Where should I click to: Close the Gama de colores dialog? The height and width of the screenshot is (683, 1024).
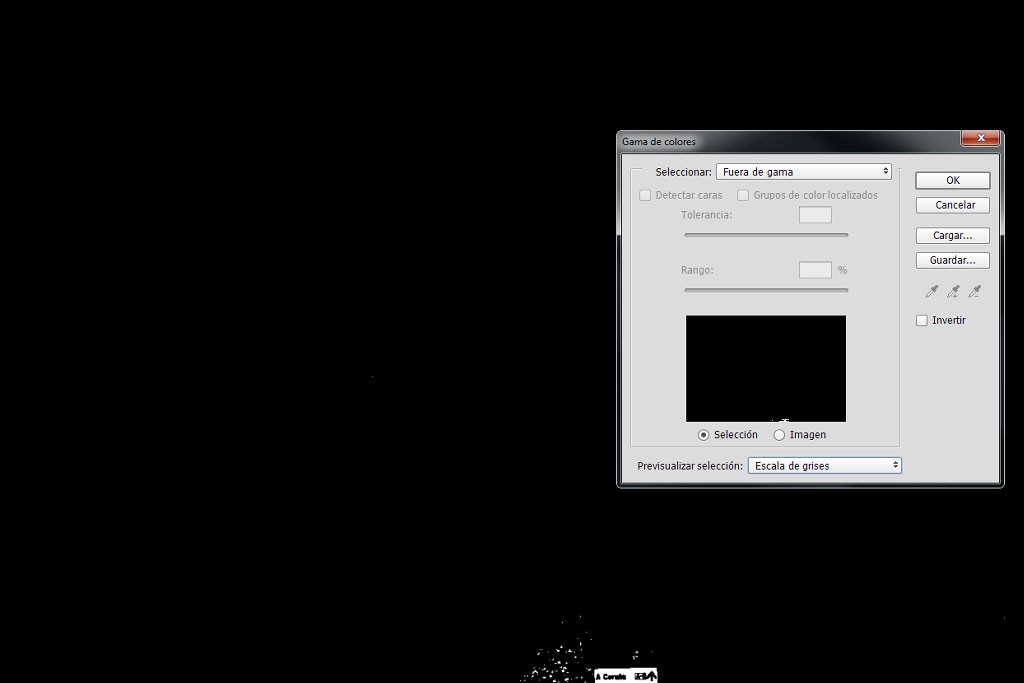pos(980,138)
